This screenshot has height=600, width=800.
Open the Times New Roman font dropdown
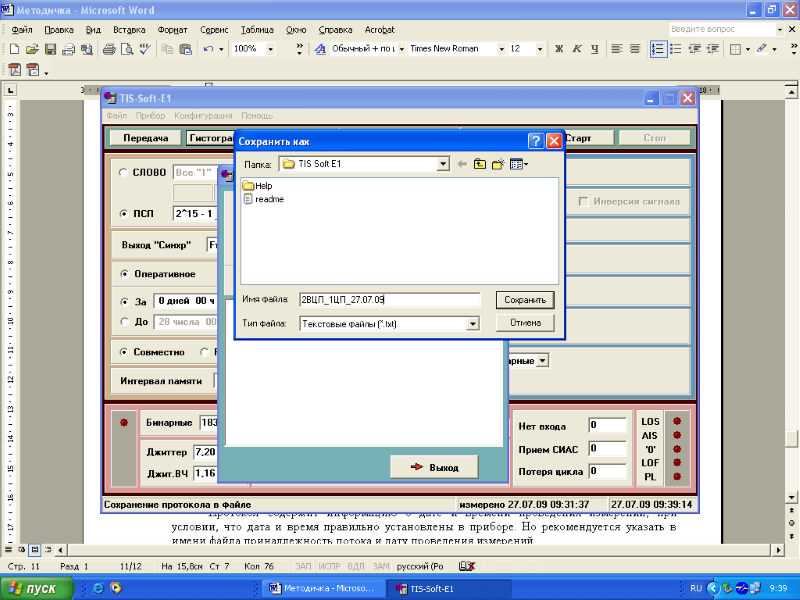502,49
